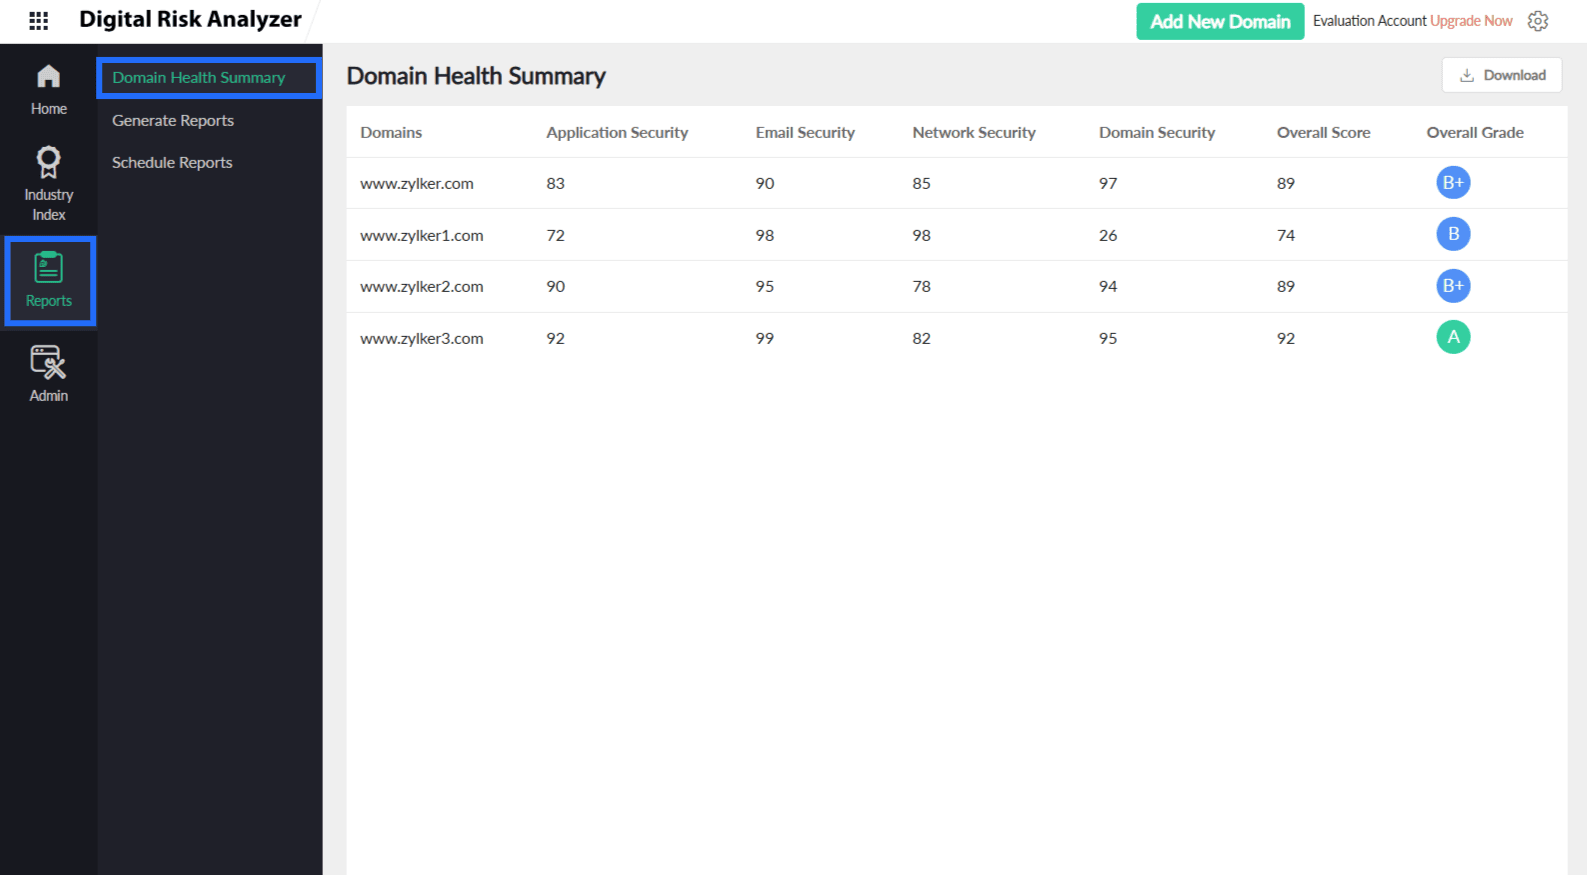The image size is (1587, 875).
Task: Click Add New Domain button
Action: (1219, 21)
